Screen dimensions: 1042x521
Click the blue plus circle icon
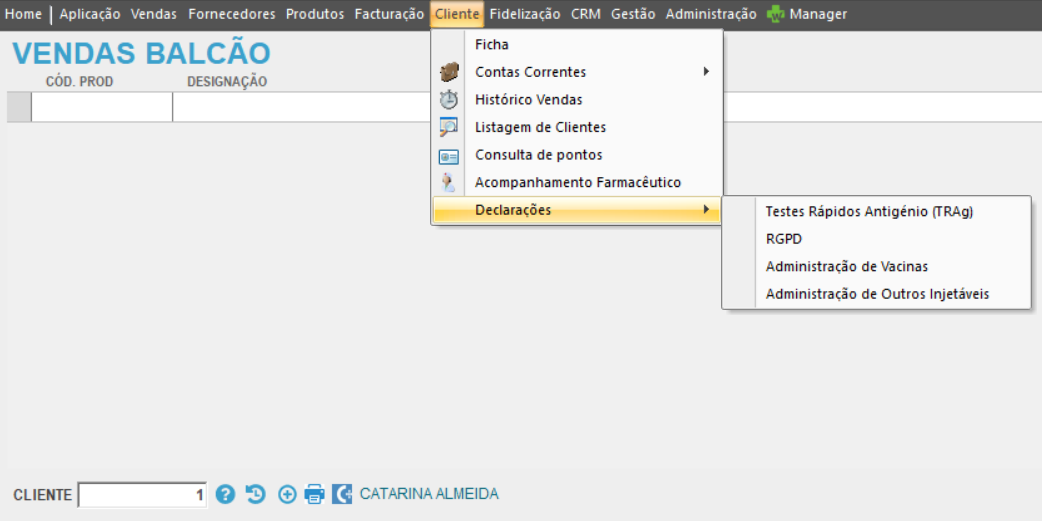pos(287,494)
